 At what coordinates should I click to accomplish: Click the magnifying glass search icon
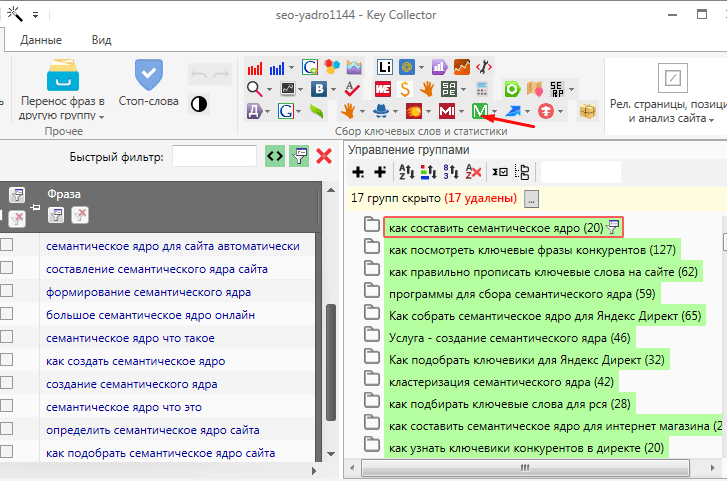tap(254, 89)
